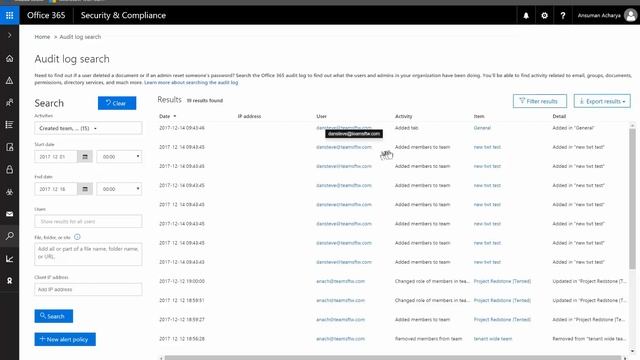Click date 2017-12-12 18:56:28
The width and height of the screenshot is (640, 360).
pos(182,339)
